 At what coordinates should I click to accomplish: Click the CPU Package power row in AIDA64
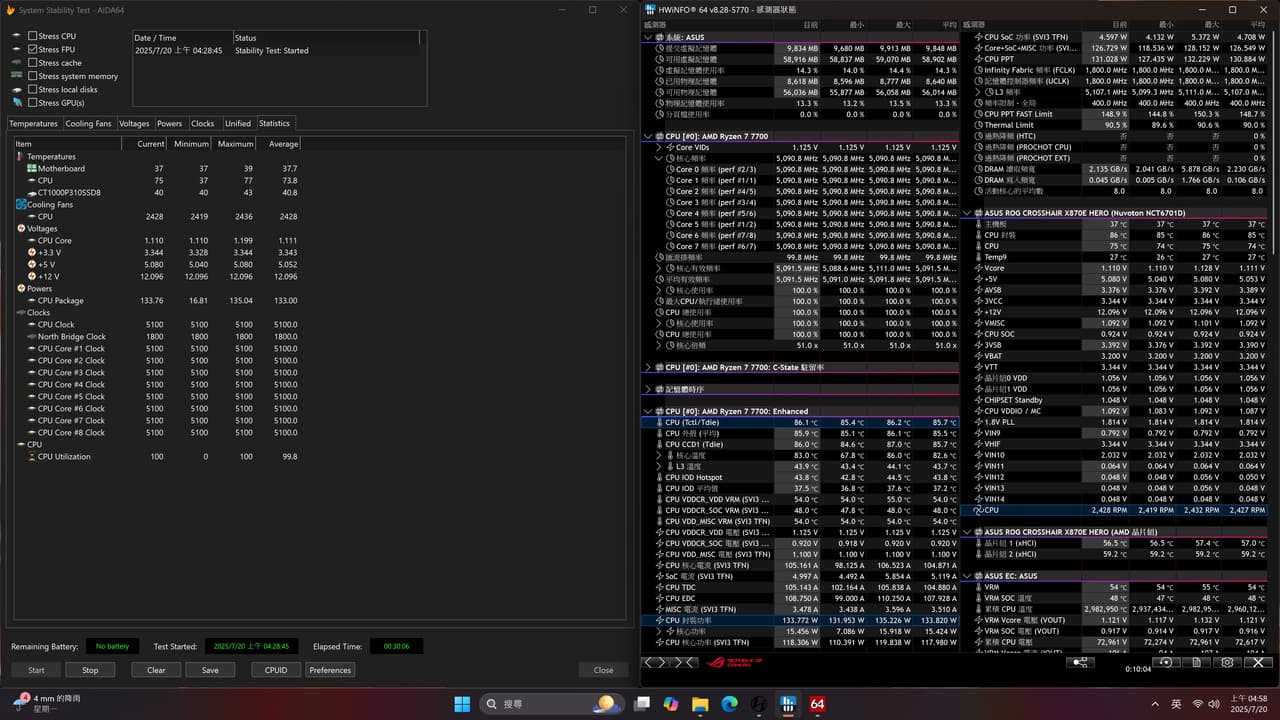[x=157, y=301]
